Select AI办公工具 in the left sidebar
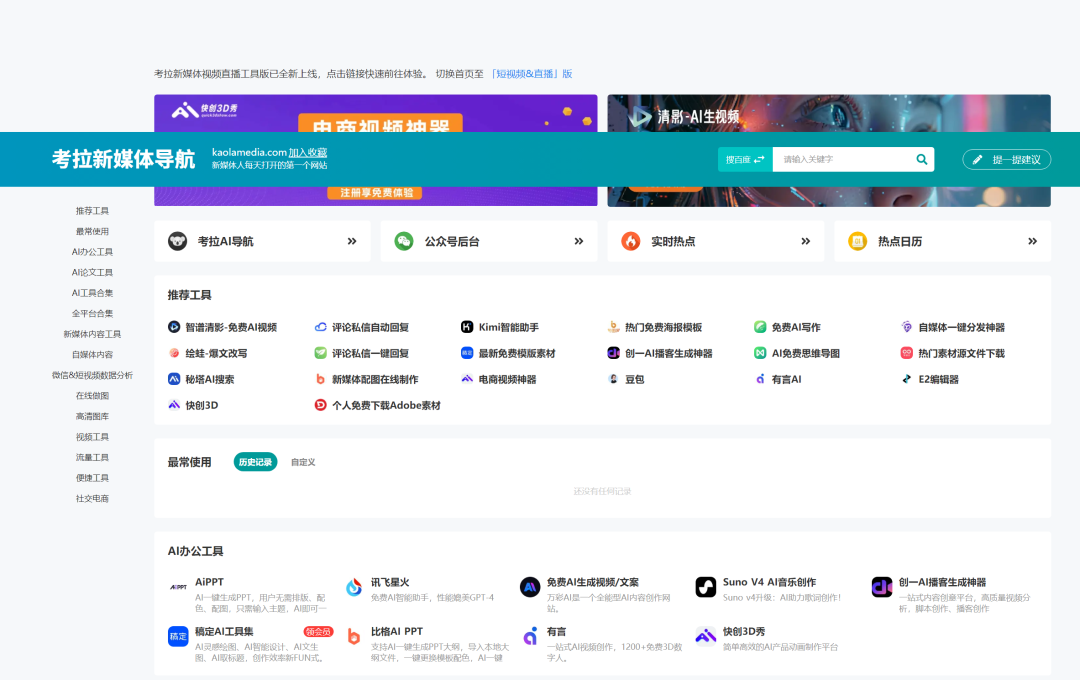Screen dimensions: 1080x680 tap(92, 252)
